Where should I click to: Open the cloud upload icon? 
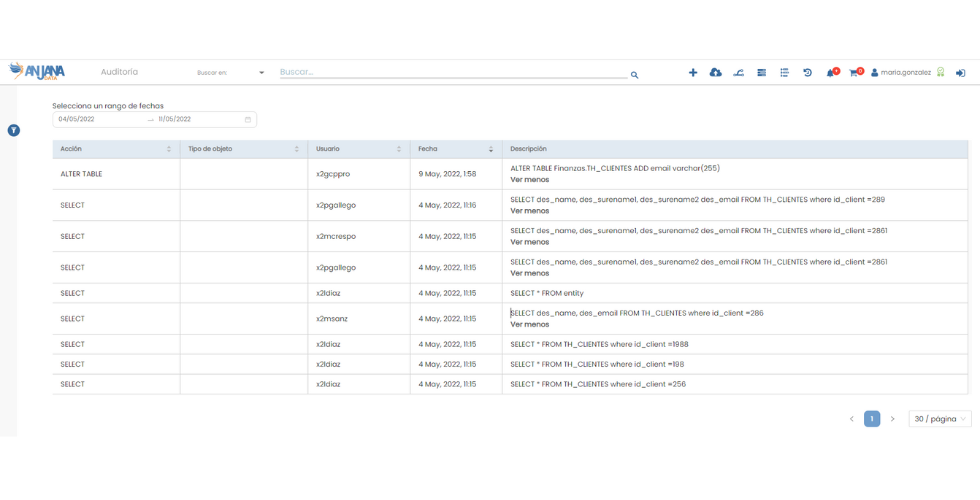(716, 73)
